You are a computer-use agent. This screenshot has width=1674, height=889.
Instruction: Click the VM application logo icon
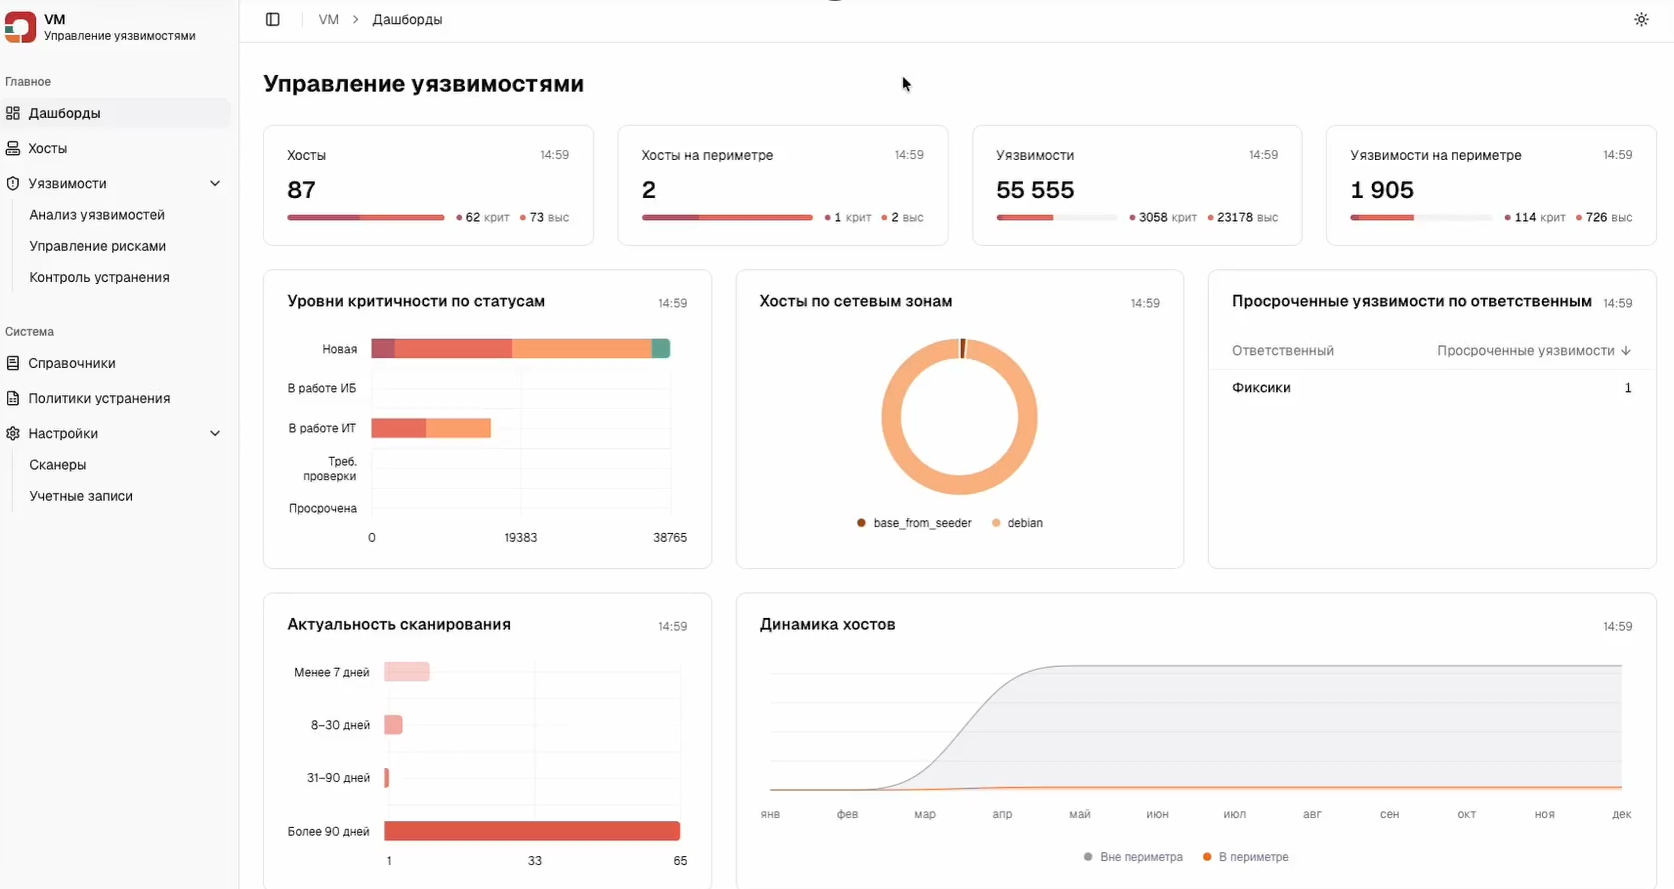(x=20, y=27)
